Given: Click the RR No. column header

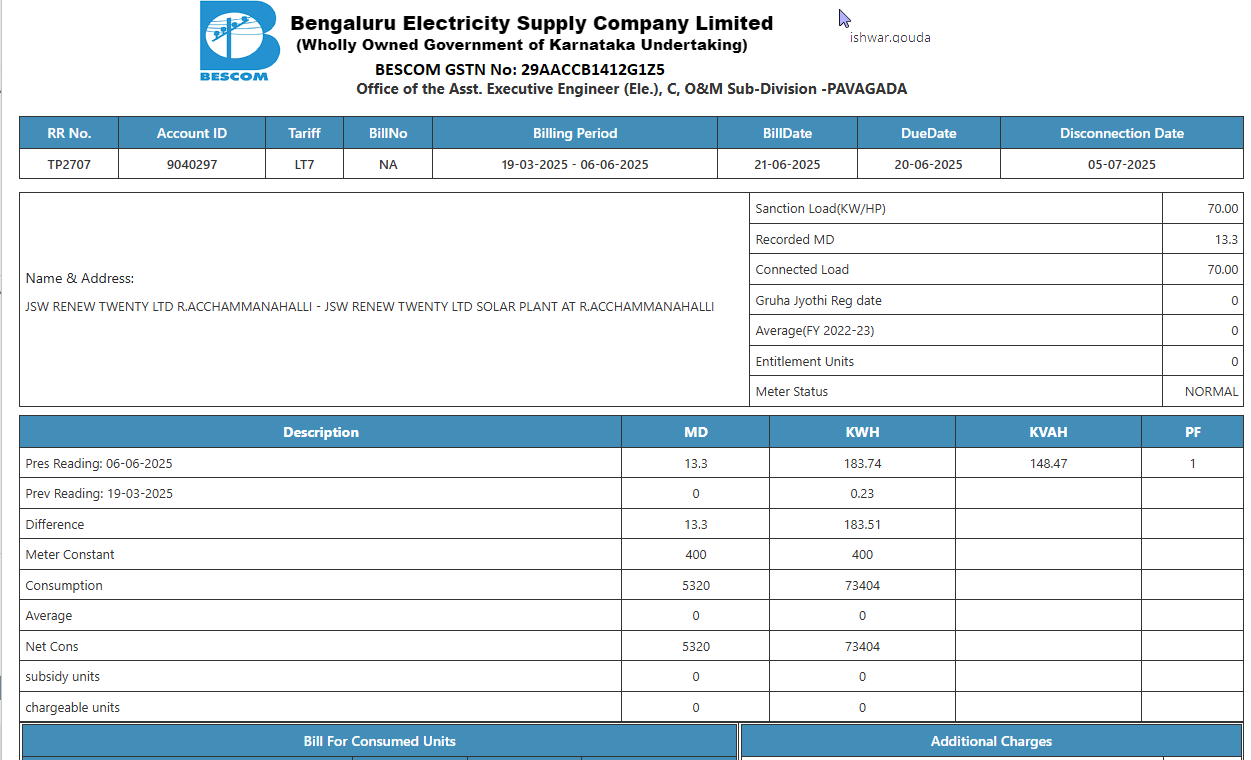Looking at the screenshot, I should (x=69, y=133).
